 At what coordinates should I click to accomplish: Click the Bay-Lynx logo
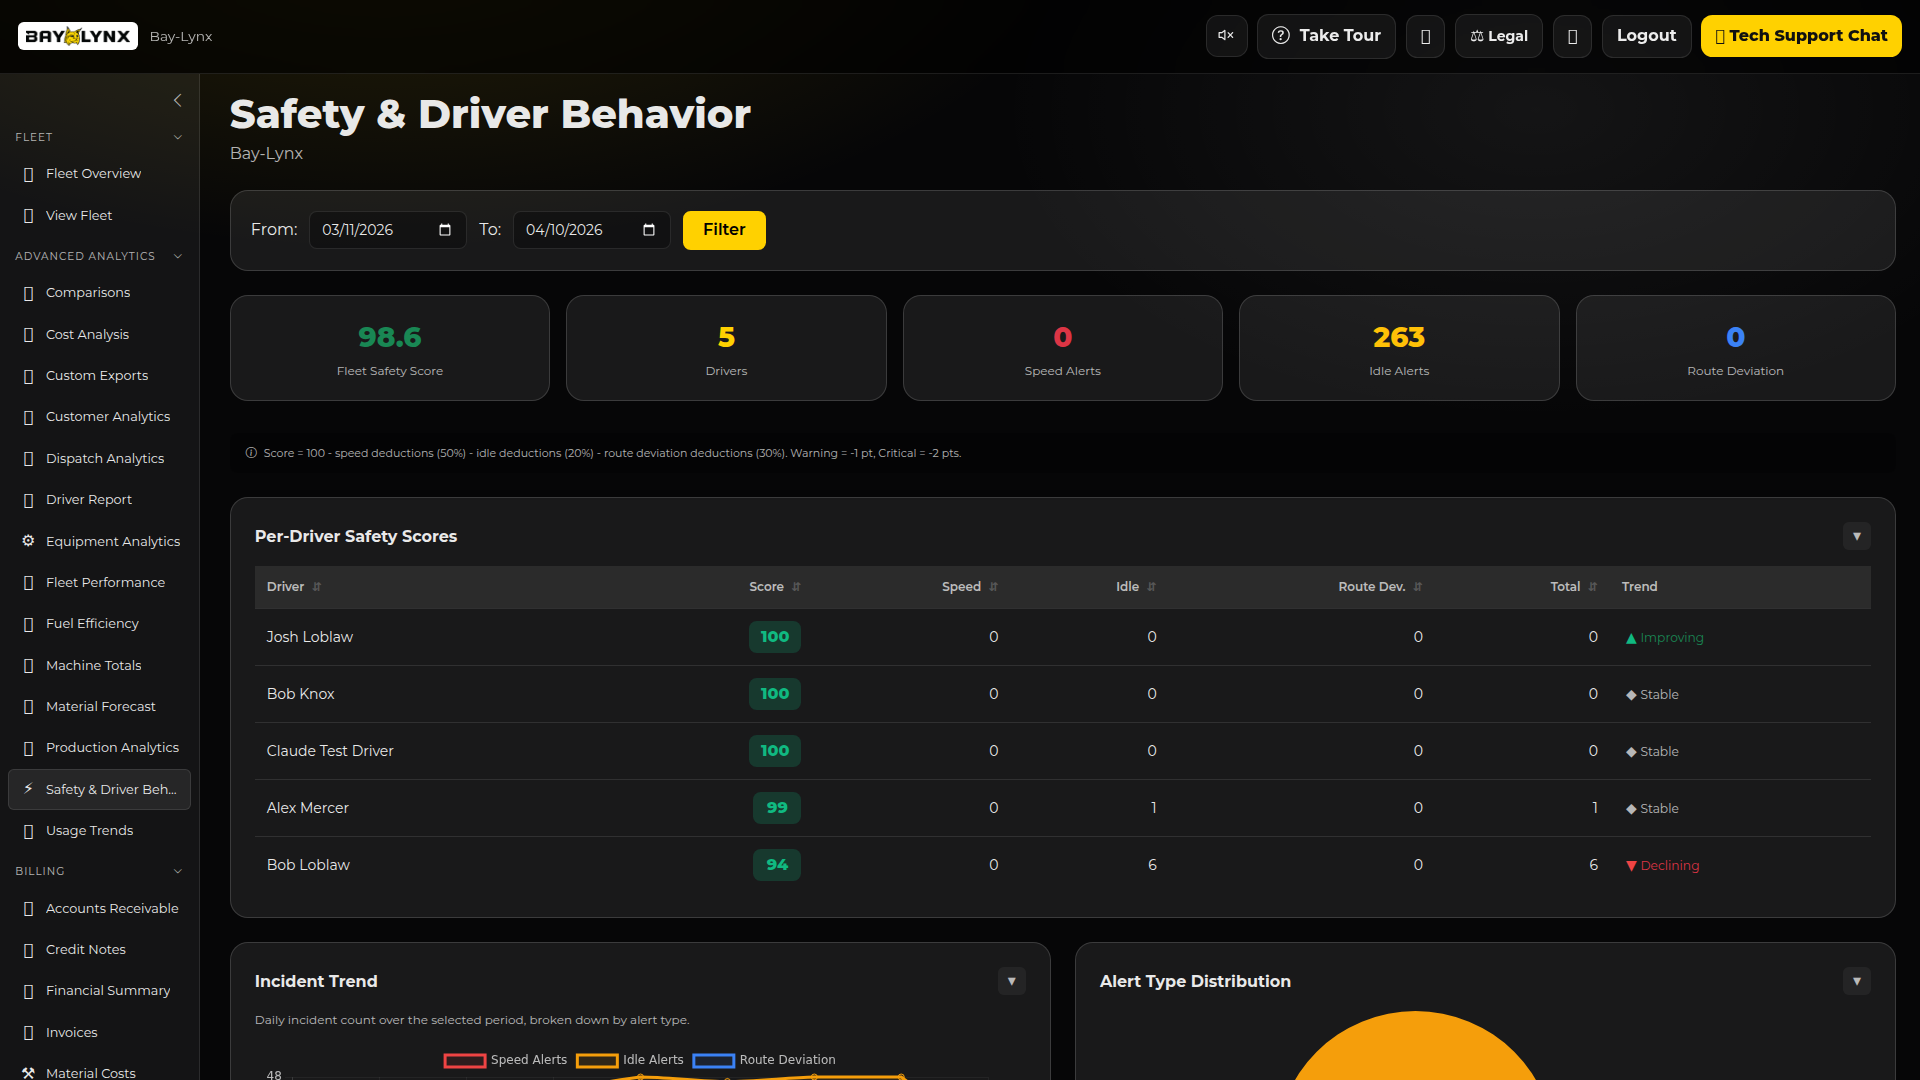click(x=78, y=36)
